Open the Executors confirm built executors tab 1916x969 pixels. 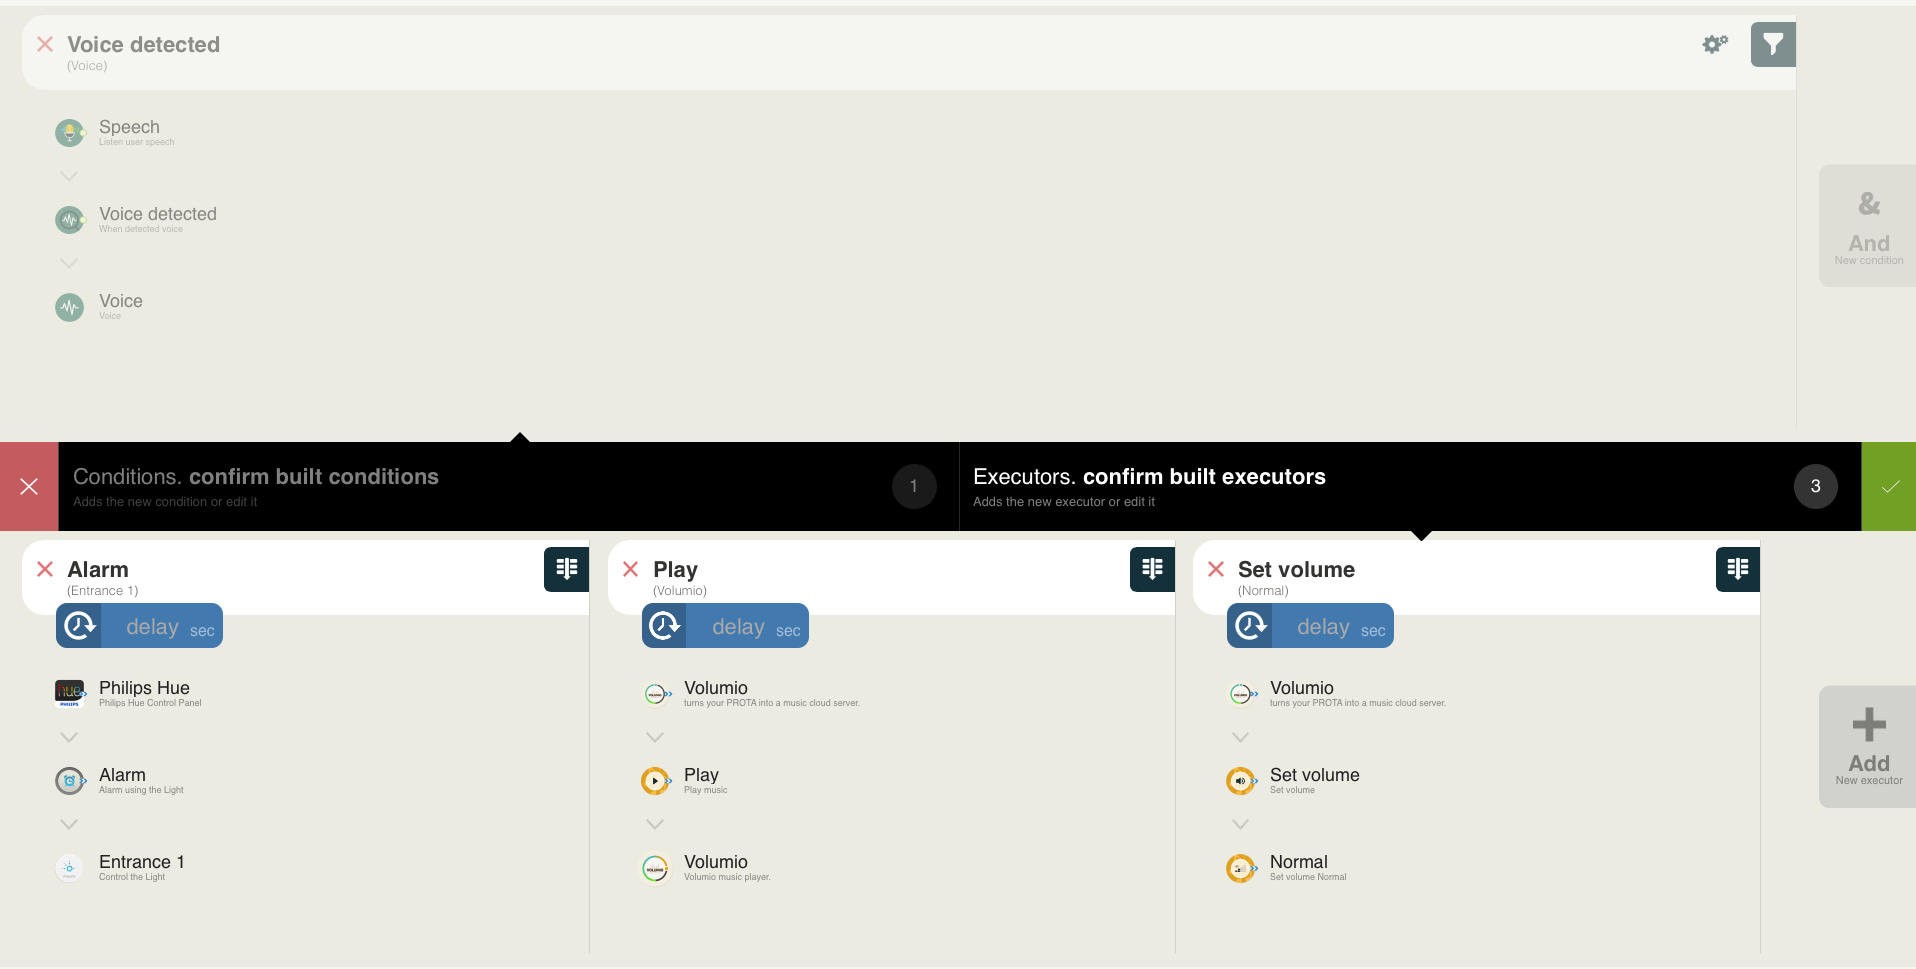(x=1410, y=486)
